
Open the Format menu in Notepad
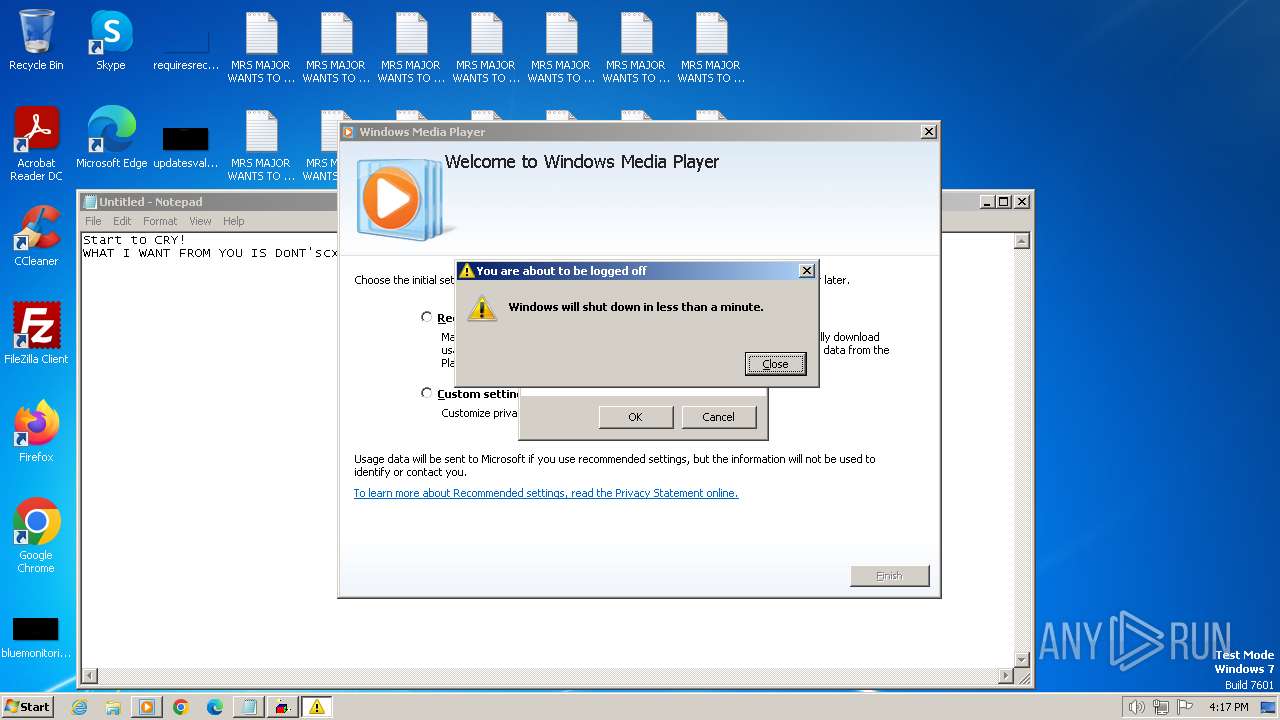click(160, 221)
